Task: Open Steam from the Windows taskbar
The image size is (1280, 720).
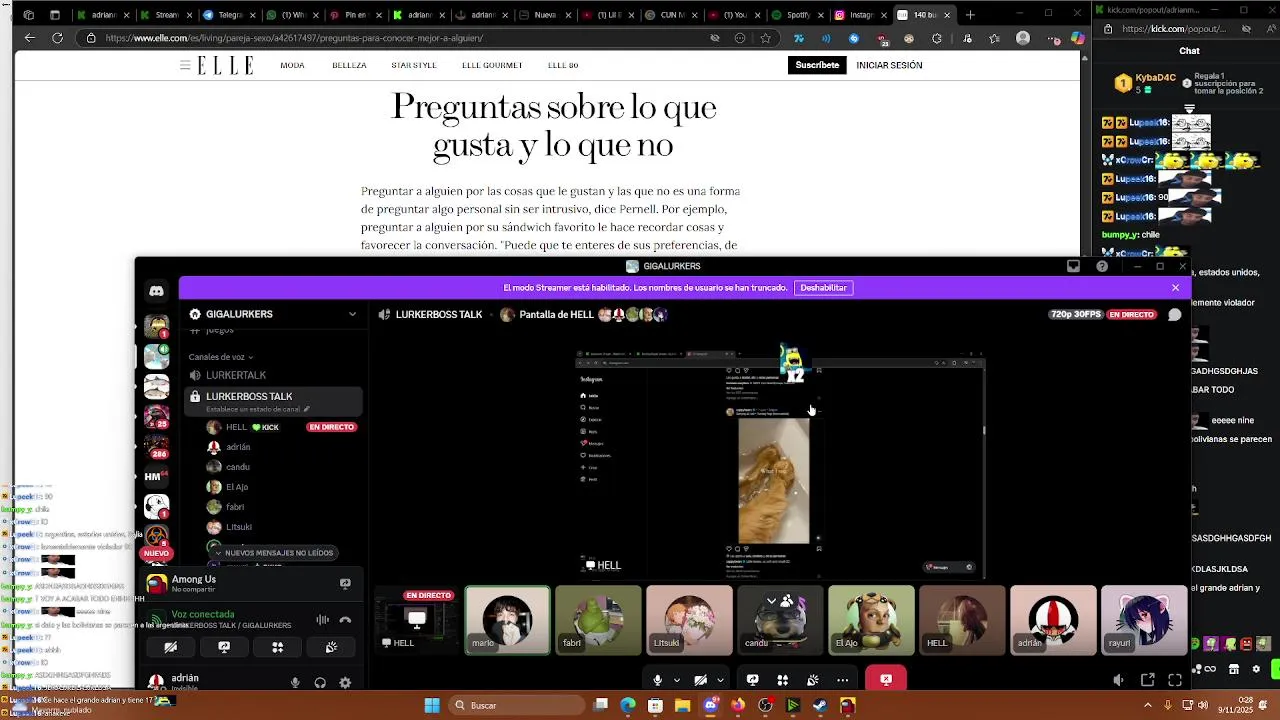Action: 820,705
